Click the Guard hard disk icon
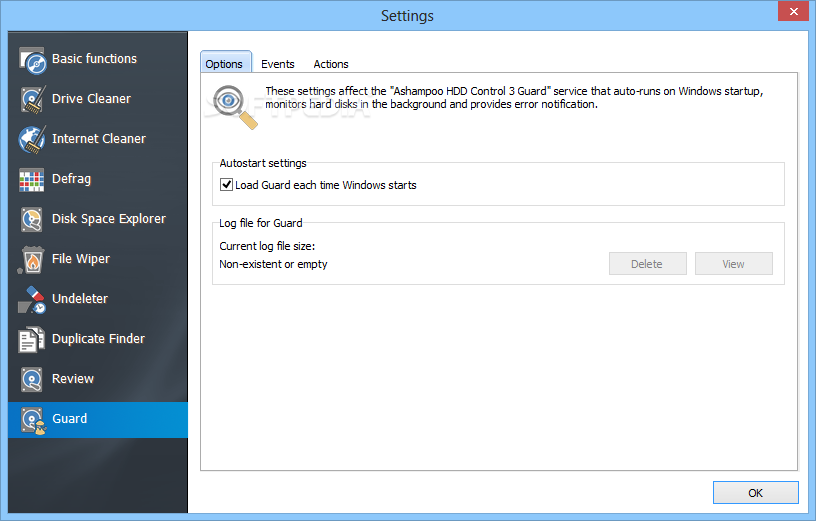816x521 pixels. point(33,421)
